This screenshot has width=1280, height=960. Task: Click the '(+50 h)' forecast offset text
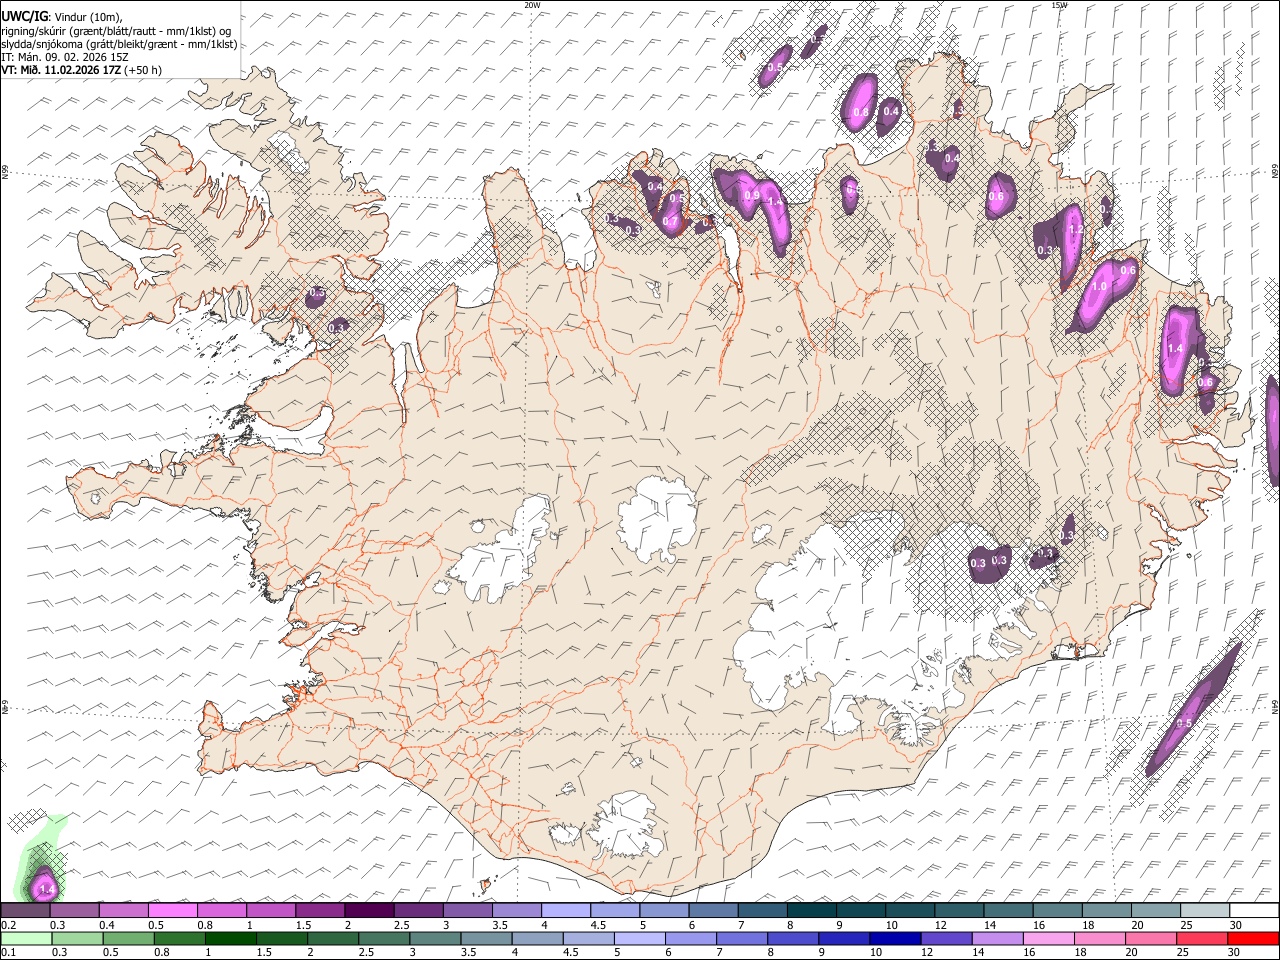pos(143,70)
